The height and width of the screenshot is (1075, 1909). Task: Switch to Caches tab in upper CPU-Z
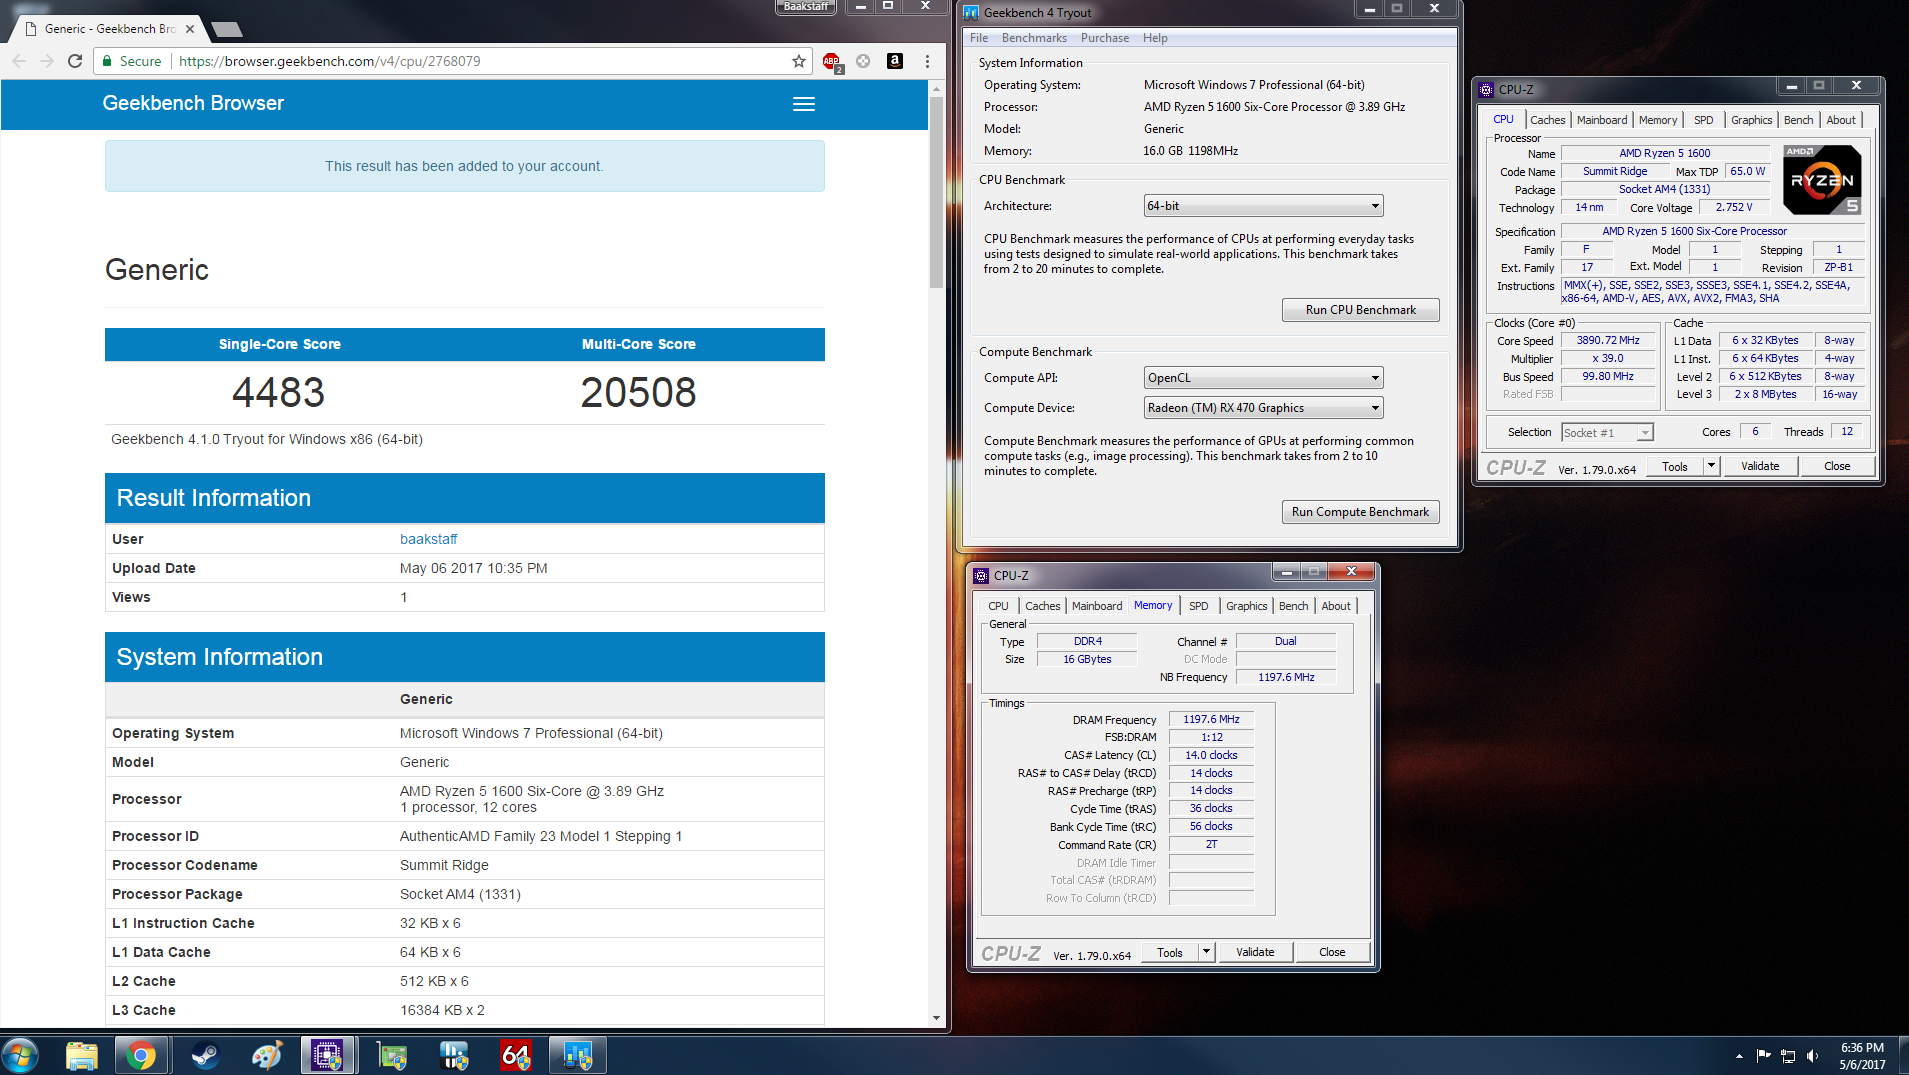coord(1547,120)
